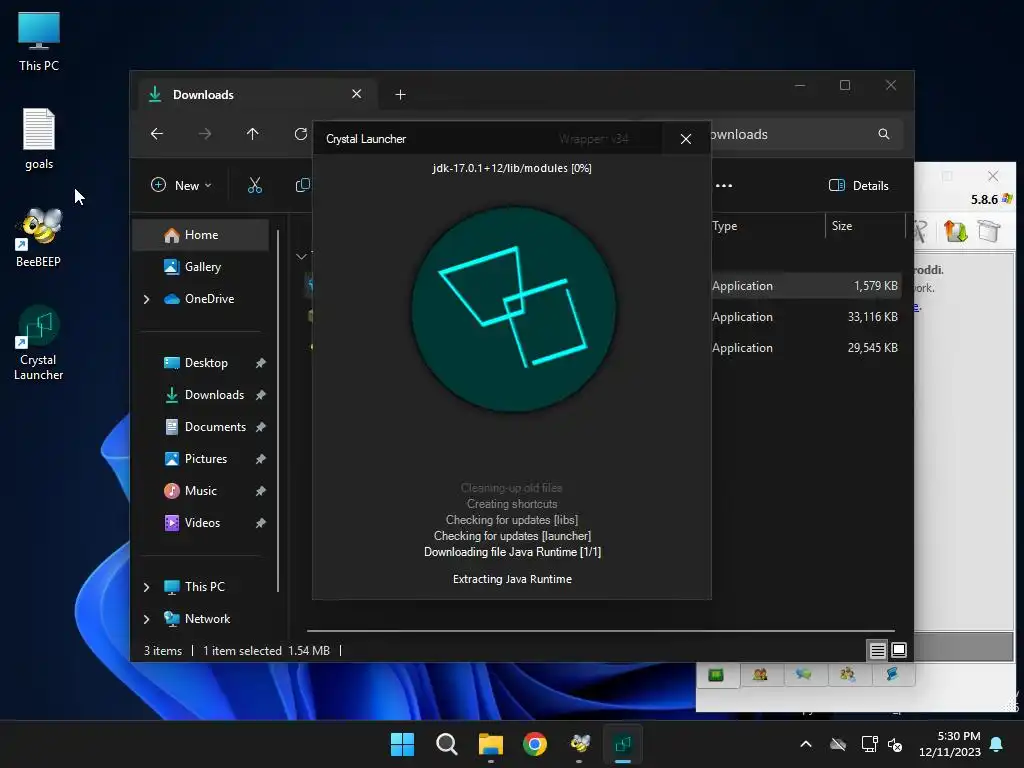Click the search magnifier in Explorer
Viewport: 1024px width, 768px height.
(884, 134)
